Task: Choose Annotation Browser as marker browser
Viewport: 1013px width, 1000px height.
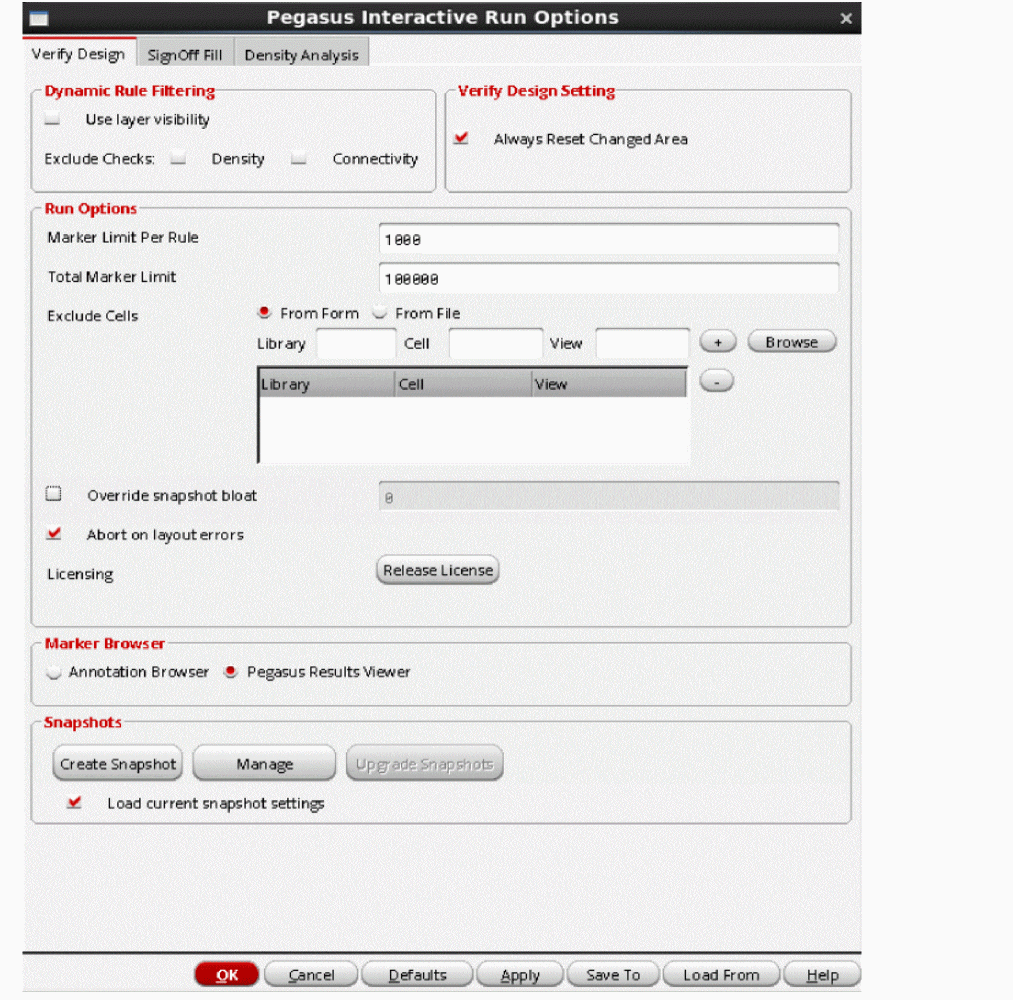Action: pos(54,672)
